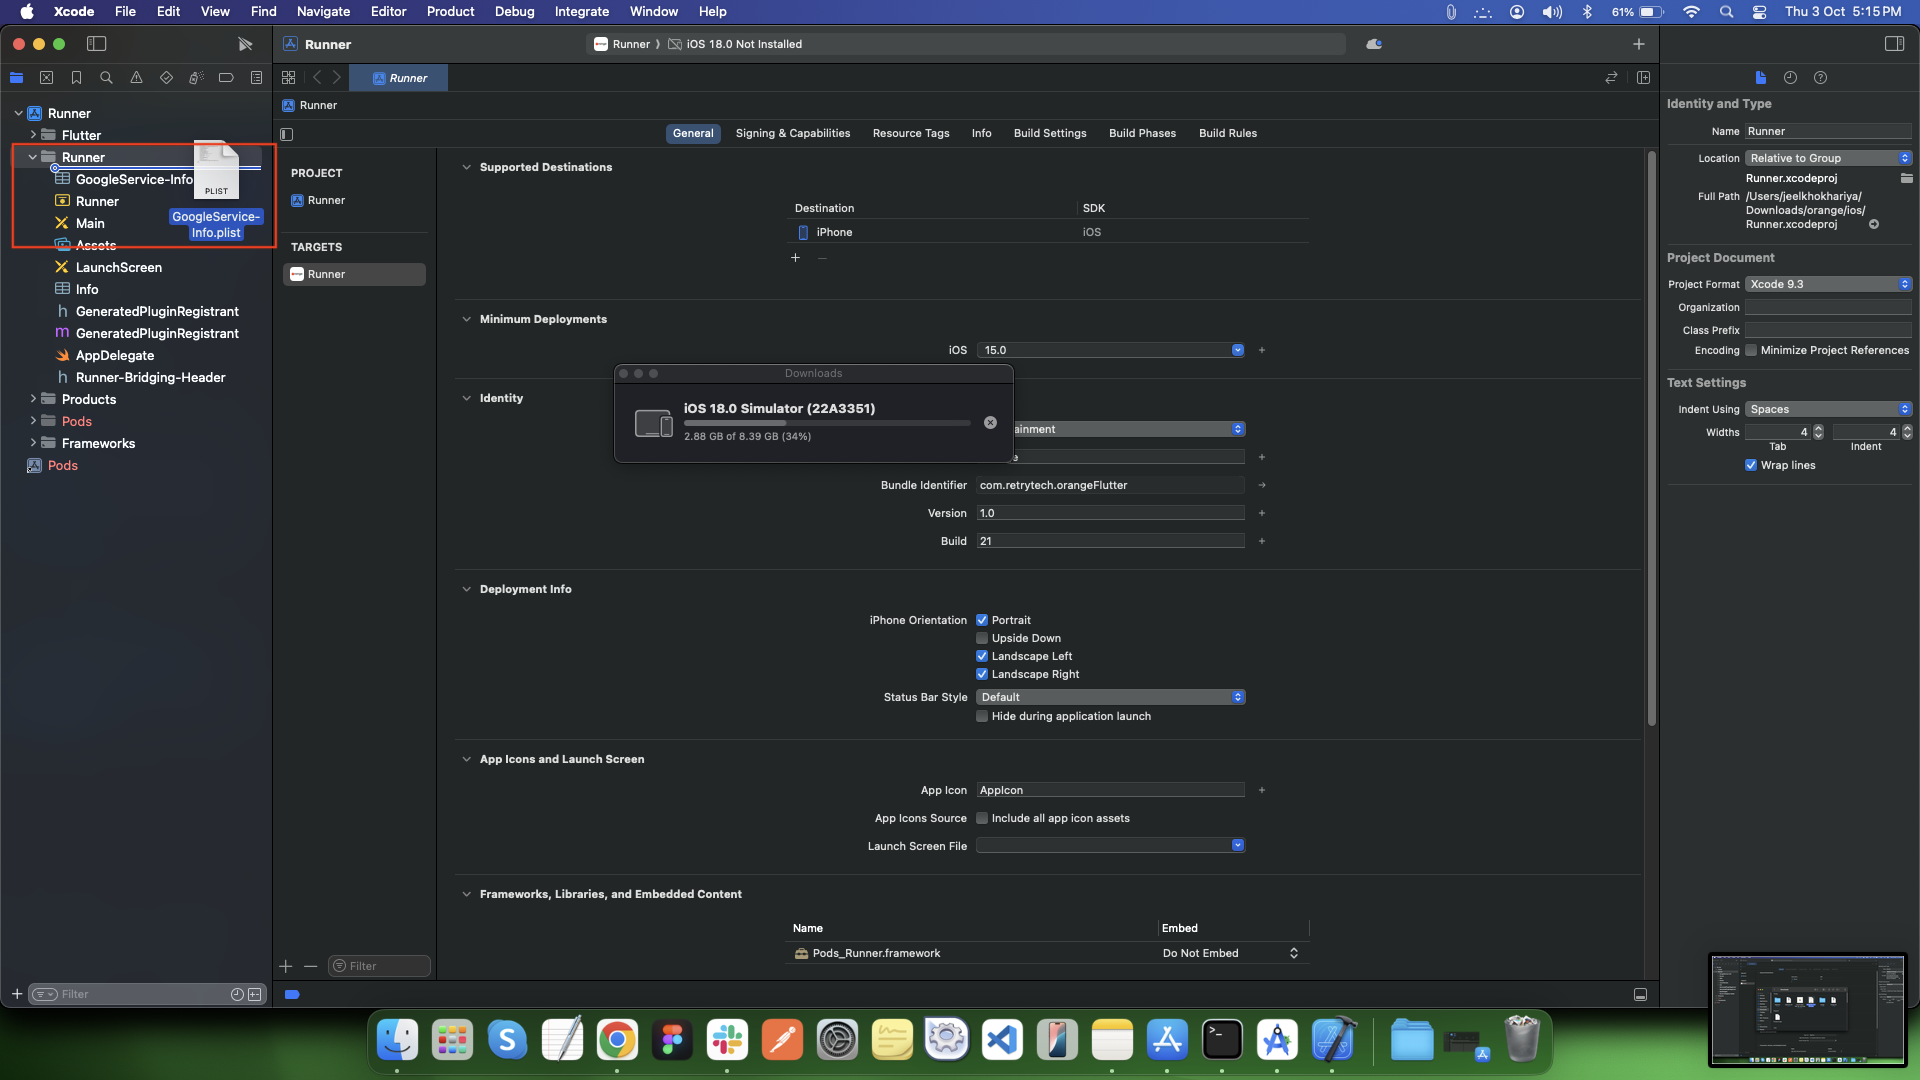The height and width of the screenshot is (1080, 1920).
Task: Switch to Build Settings tab
Action: [x=1049, y=133]
